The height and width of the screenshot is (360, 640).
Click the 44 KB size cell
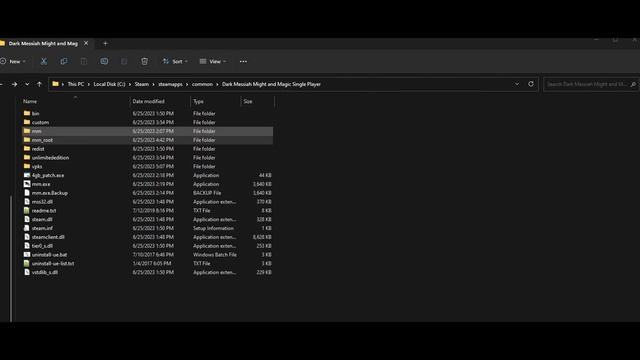pos(265,175)
